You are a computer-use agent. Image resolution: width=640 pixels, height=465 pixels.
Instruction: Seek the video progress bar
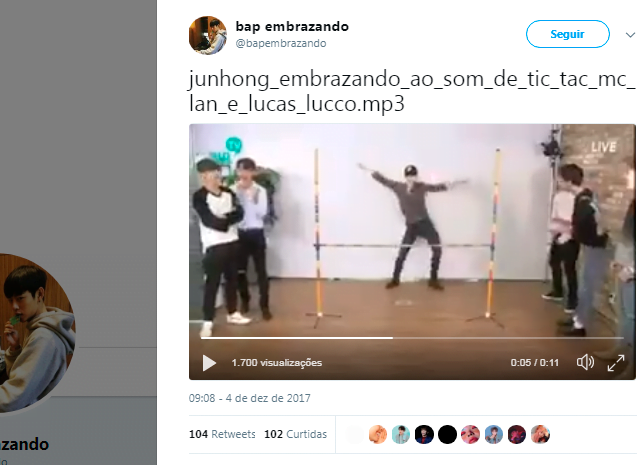coord(412,338)
